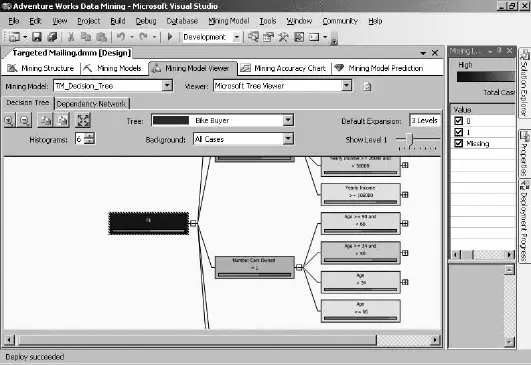The height and width of the screenshot is (365, 531).
Task: Click the last window-shaped toolbar icon before the arrow
Action: (314, 37)
